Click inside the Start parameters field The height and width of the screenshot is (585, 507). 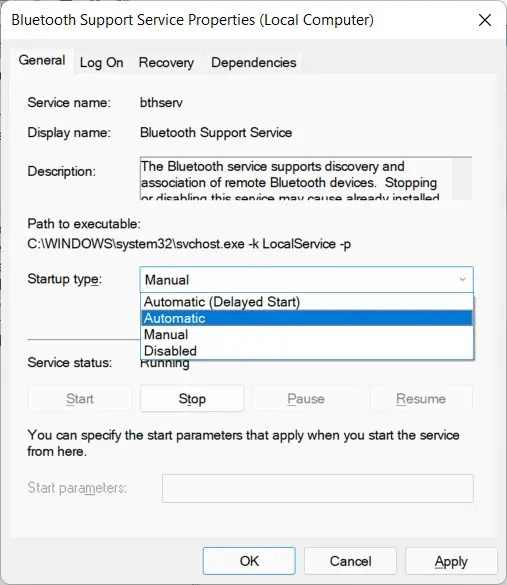pos(318,488)
